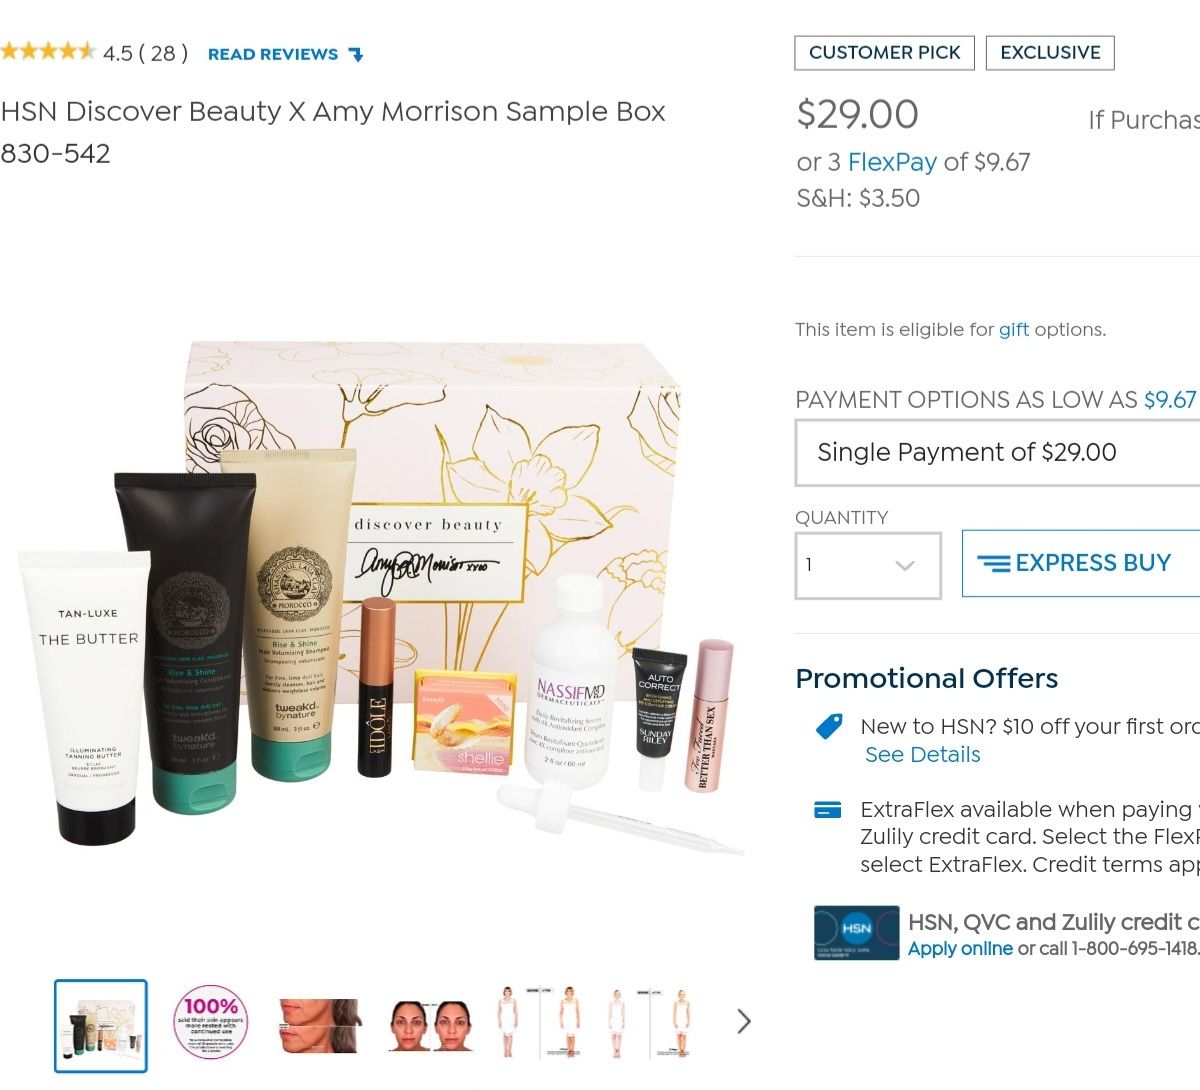Image resolution: width=1200 pixels, height=1090 pixels.
Task: Click the Customer Pick badge
Action: (x=884, y=53)
